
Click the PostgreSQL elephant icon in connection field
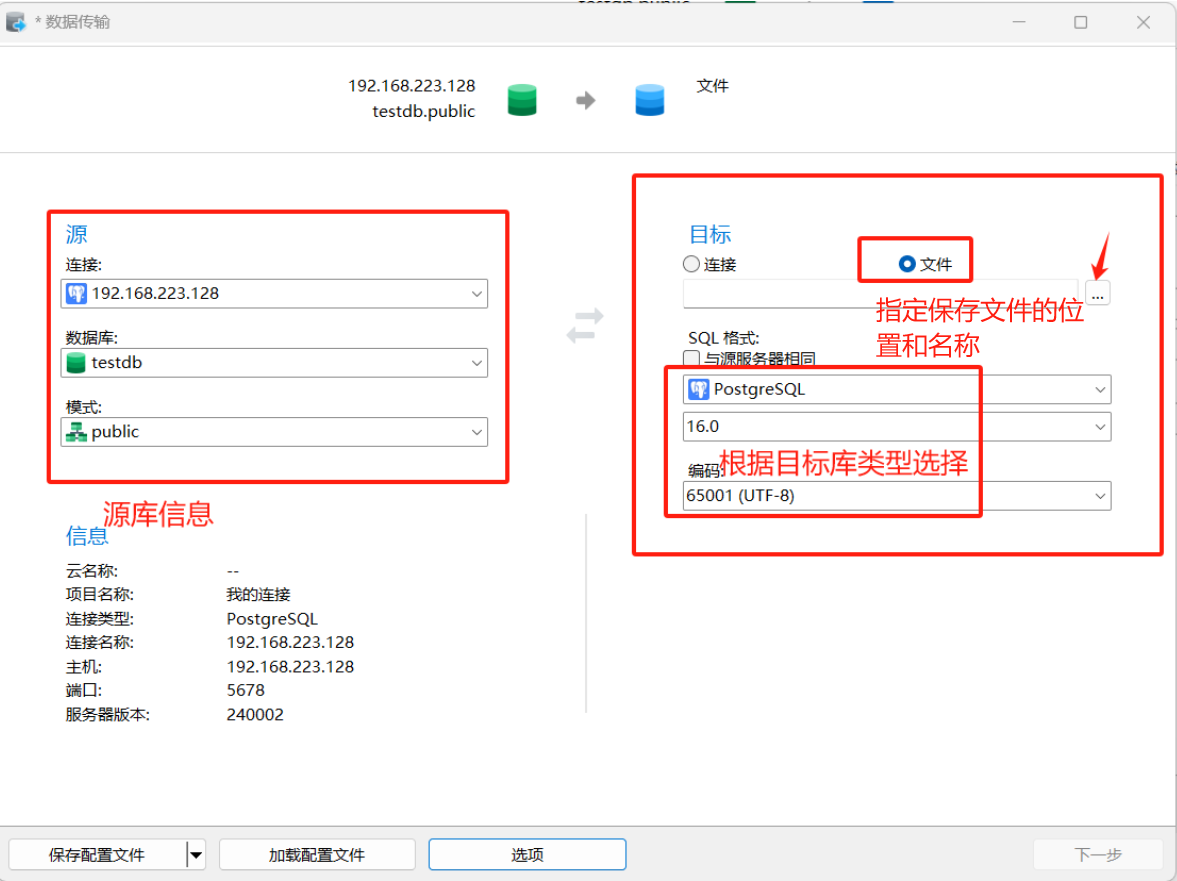(x=76, y=294)
